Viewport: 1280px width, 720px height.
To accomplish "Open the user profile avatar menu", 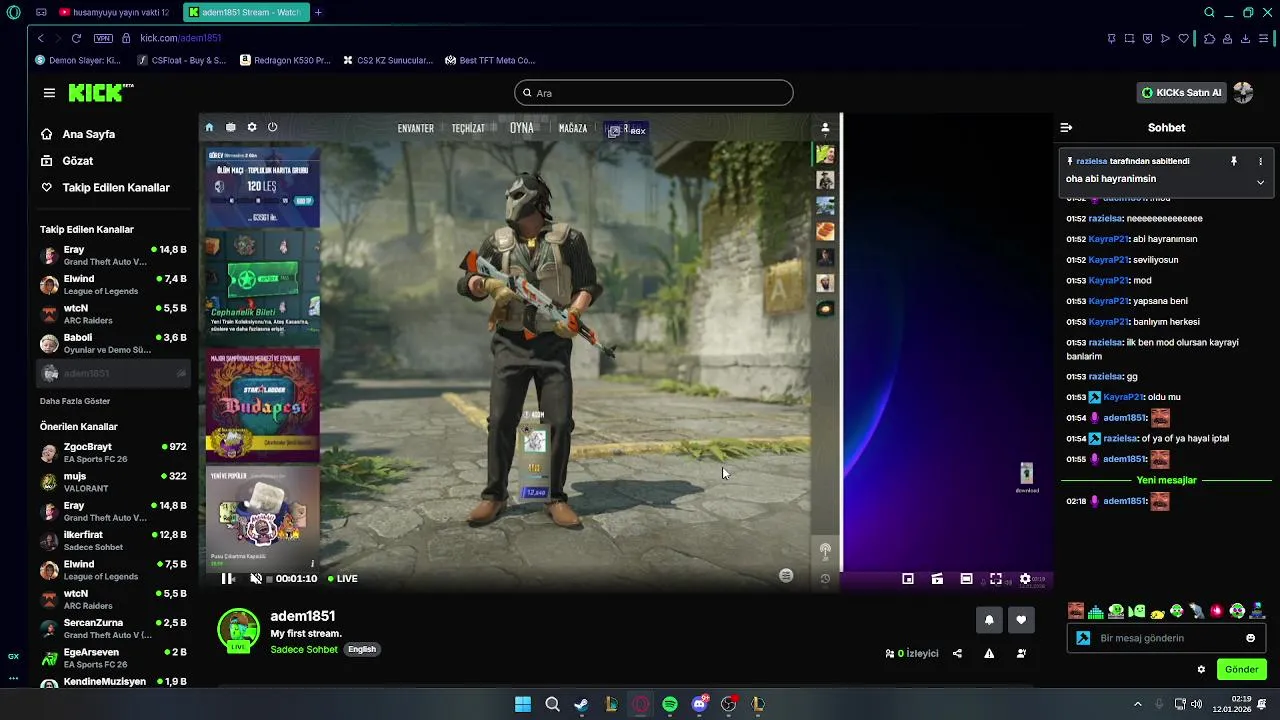I will [x=1243, y=93].
